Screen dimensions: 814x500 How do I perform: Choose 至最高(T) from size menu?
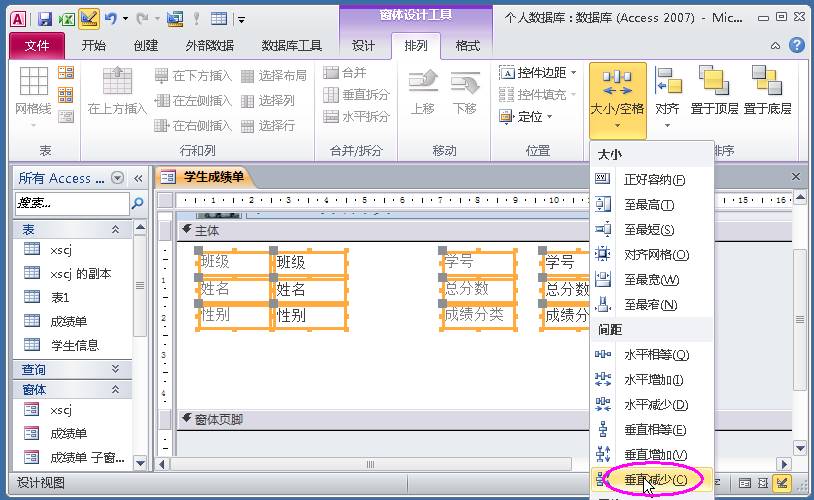(652, 205)
